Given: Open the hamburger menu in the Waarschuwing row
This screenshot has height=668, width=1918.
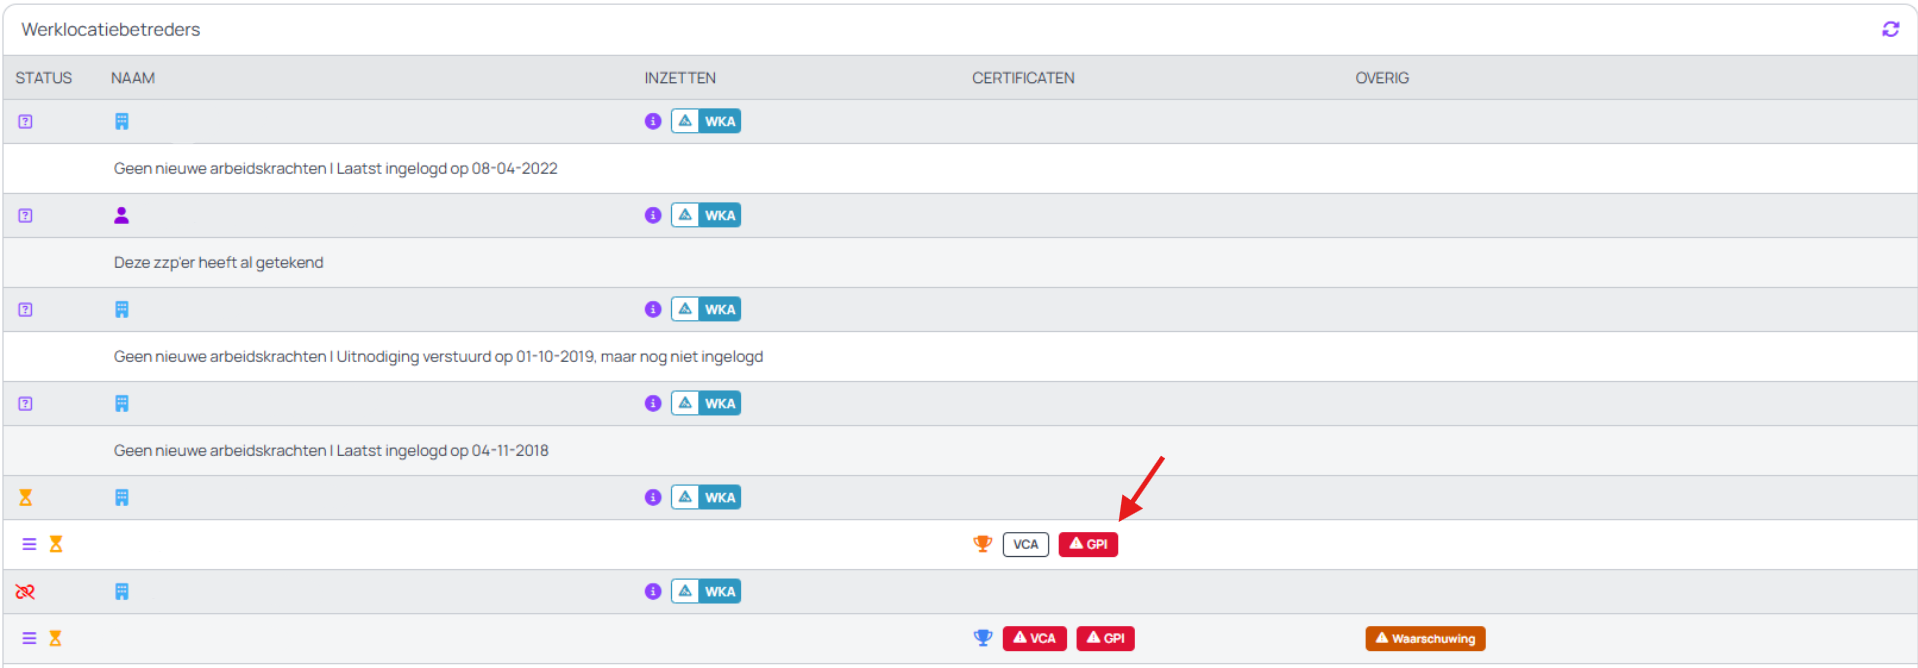Looking at the screenshot, I should [29, 638].
